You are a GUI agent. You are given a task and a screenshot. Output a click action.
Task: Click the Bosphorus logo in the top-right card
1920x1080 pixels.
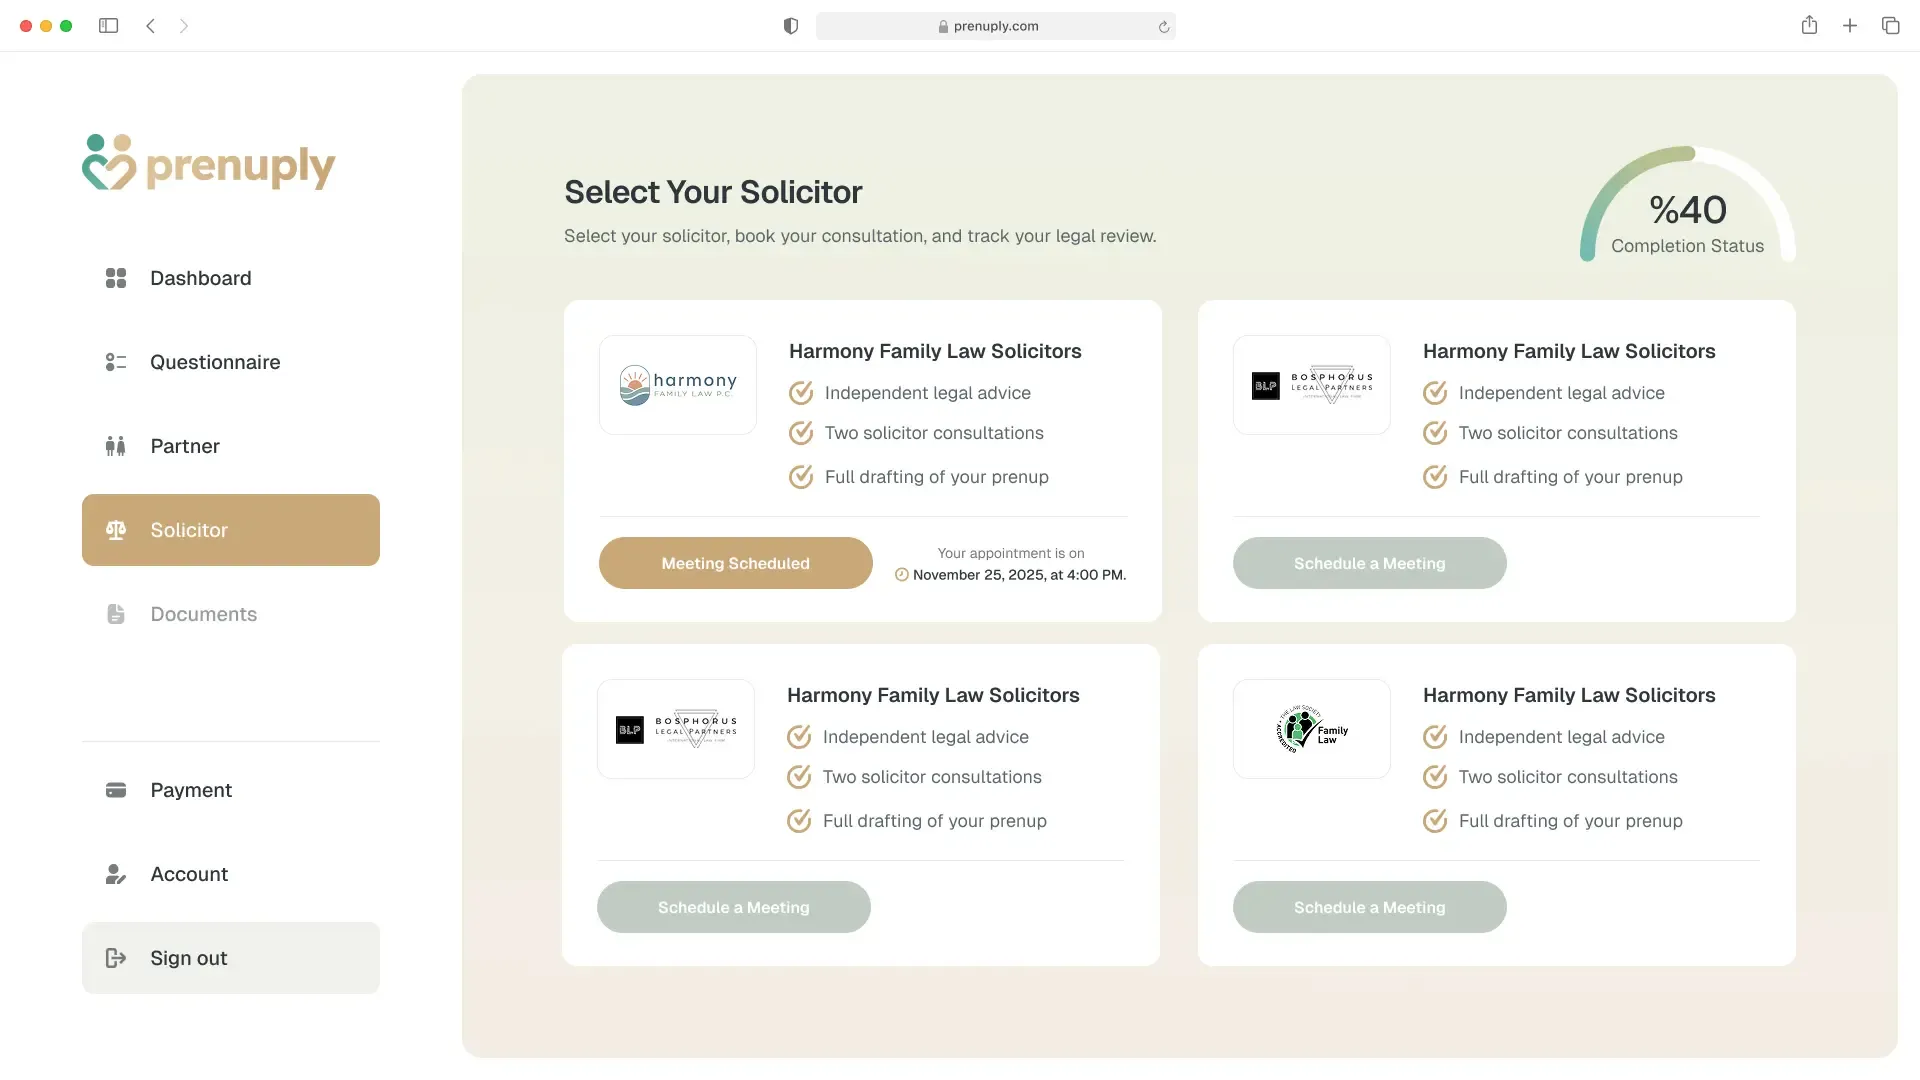coord(1312,385)
